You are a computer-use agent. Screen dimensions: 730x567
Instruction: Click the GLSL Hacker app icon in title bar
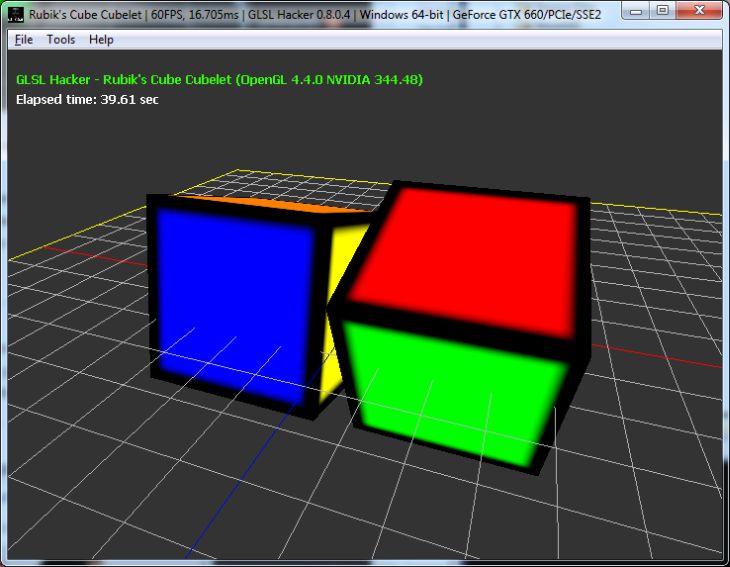click(16, 14)
